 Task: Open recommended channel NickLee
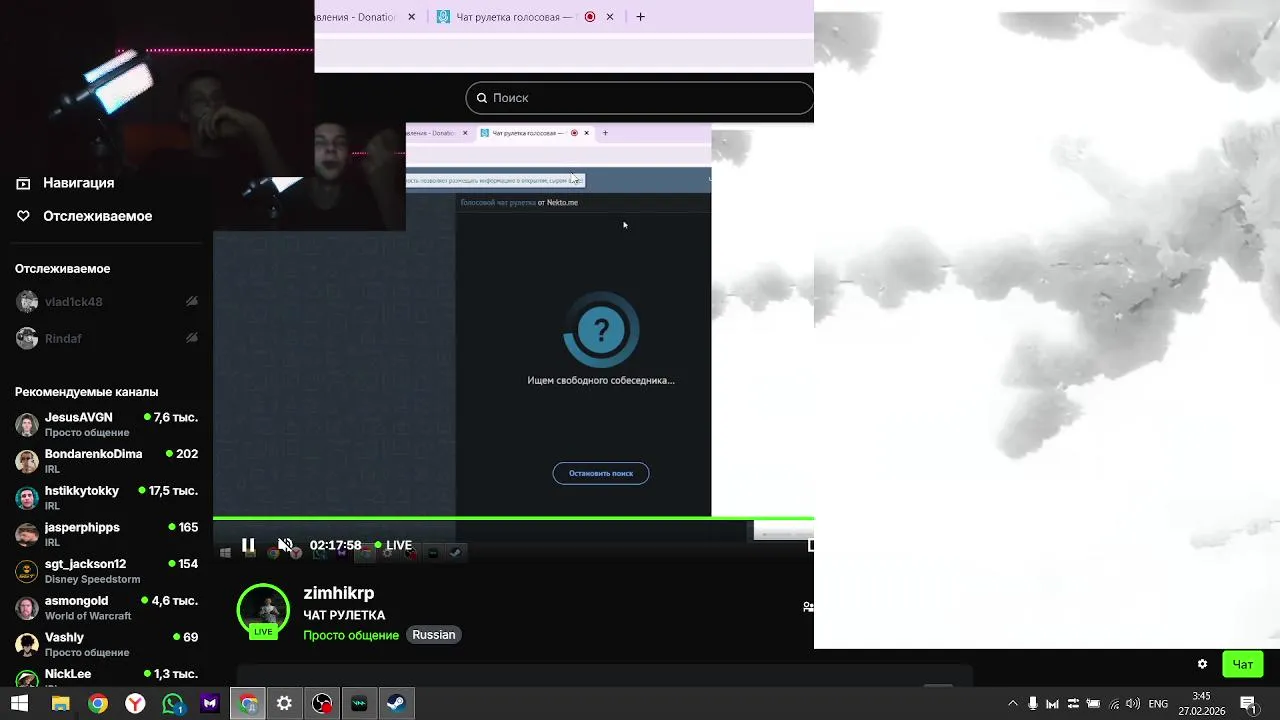click(107, 678)
